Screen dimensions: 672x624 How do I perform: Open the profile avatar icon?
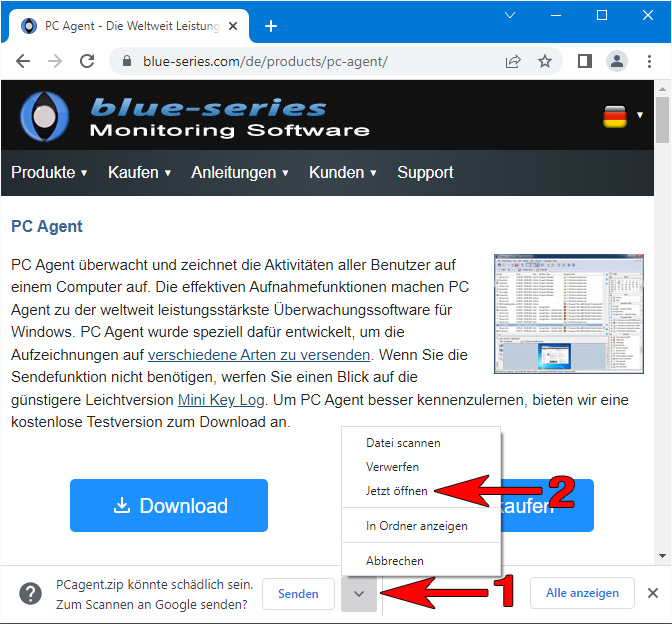pyautogui.click(x=617, y=61)
